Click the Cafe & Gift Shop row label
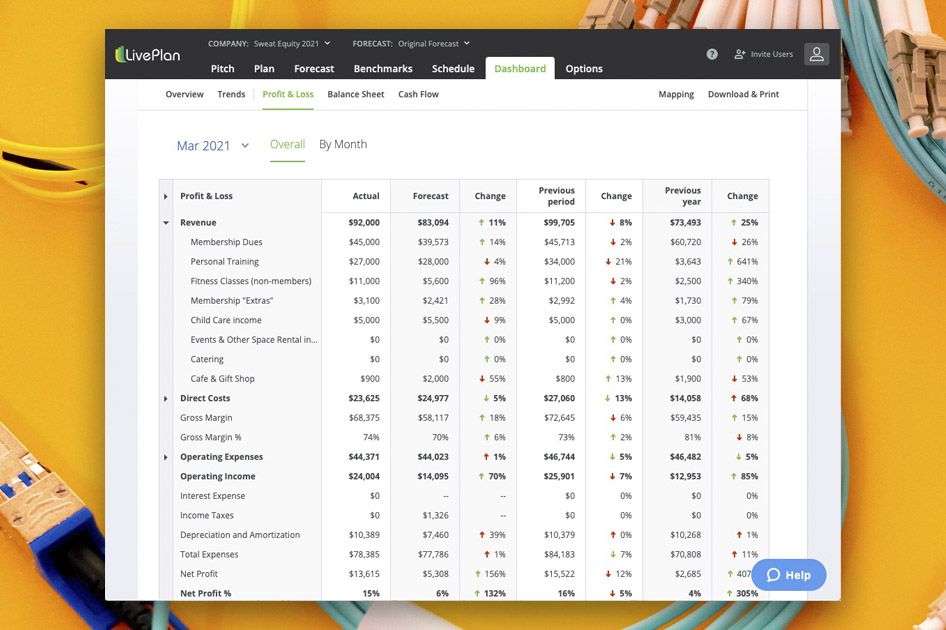Image resolution: width=946 pixels, height=630 pixels. click(x=223, y=378)
